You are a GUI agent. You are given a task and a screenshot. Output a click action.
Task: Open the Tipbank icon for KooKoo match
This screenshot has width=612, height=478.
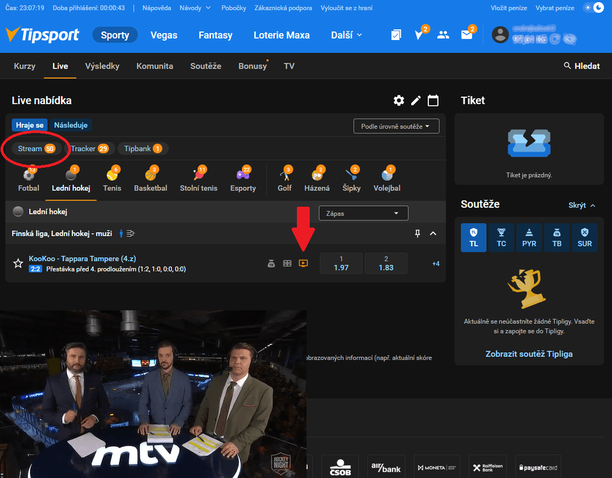(271, 263)
